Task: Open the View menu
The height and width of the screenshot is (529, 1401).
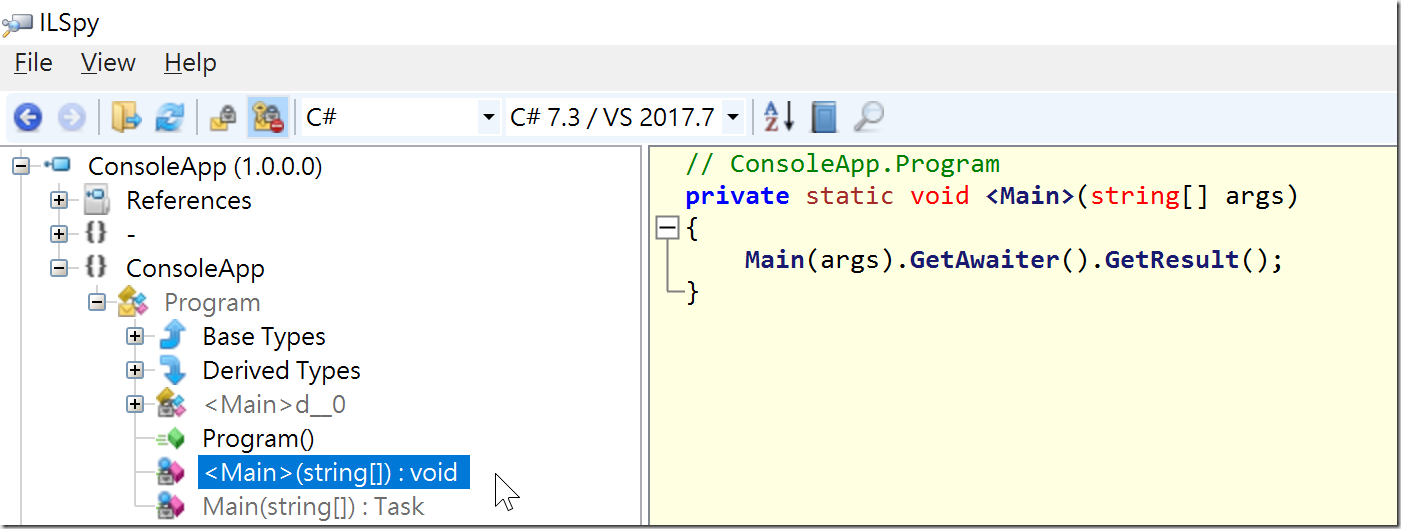Action: click(108, 63)
